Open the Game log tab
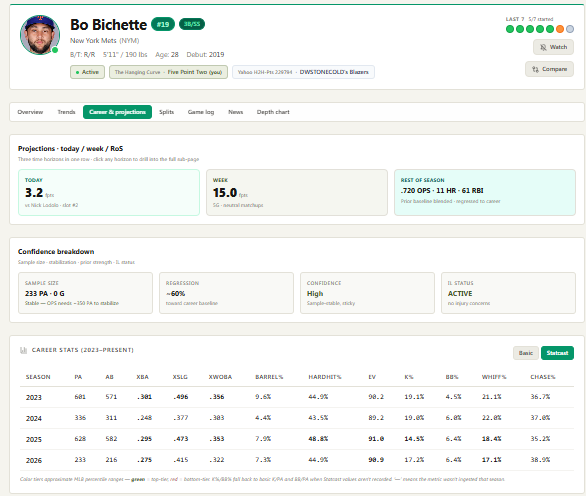 pyautogui.click(x=201, y=112)
